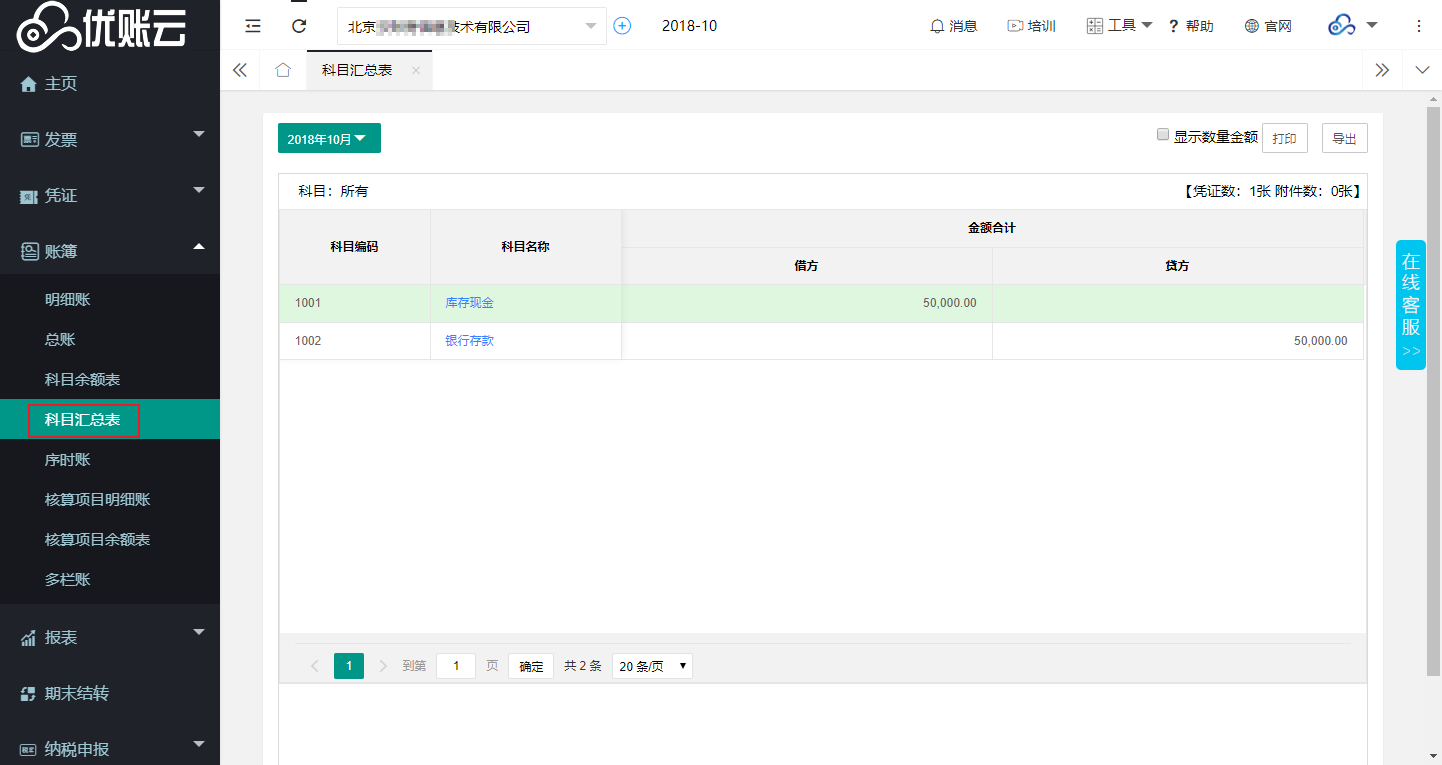Select the 1002 account code cell

click(x=355, y=341)
